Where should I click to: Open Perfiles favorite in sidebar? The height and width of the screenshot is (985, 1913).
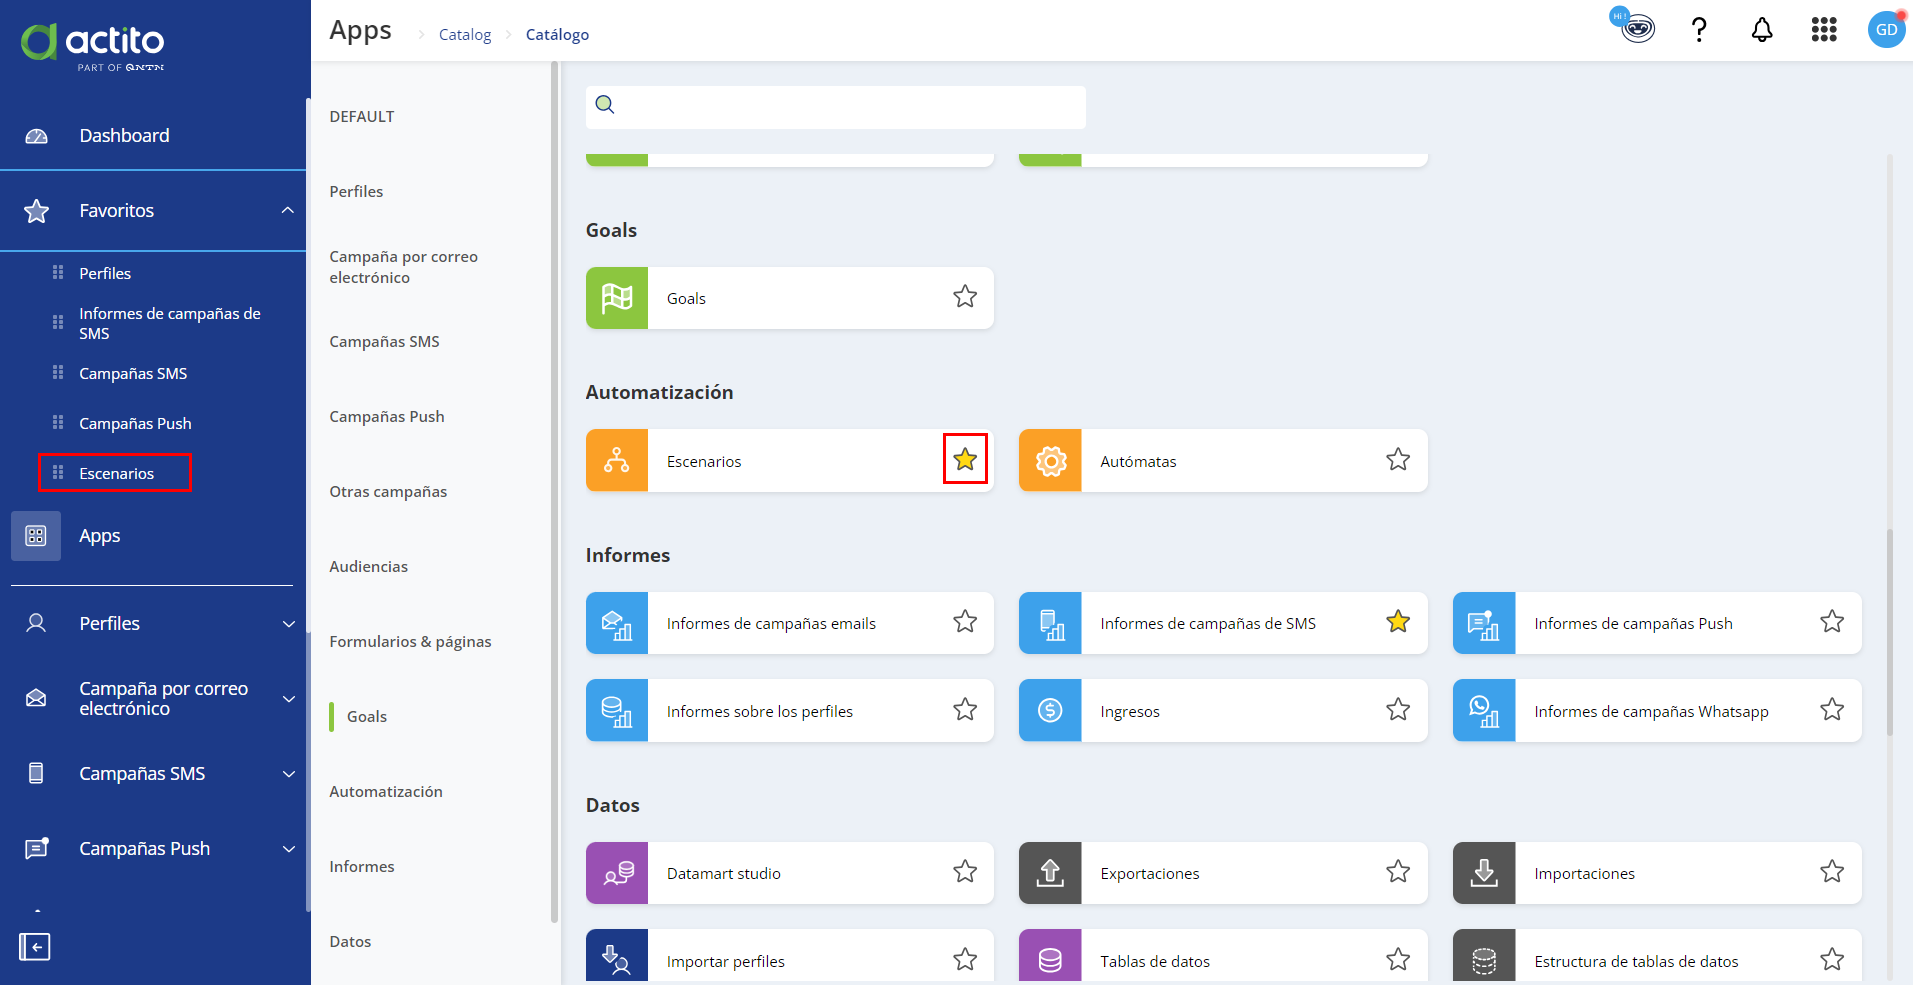pos(105,273)
